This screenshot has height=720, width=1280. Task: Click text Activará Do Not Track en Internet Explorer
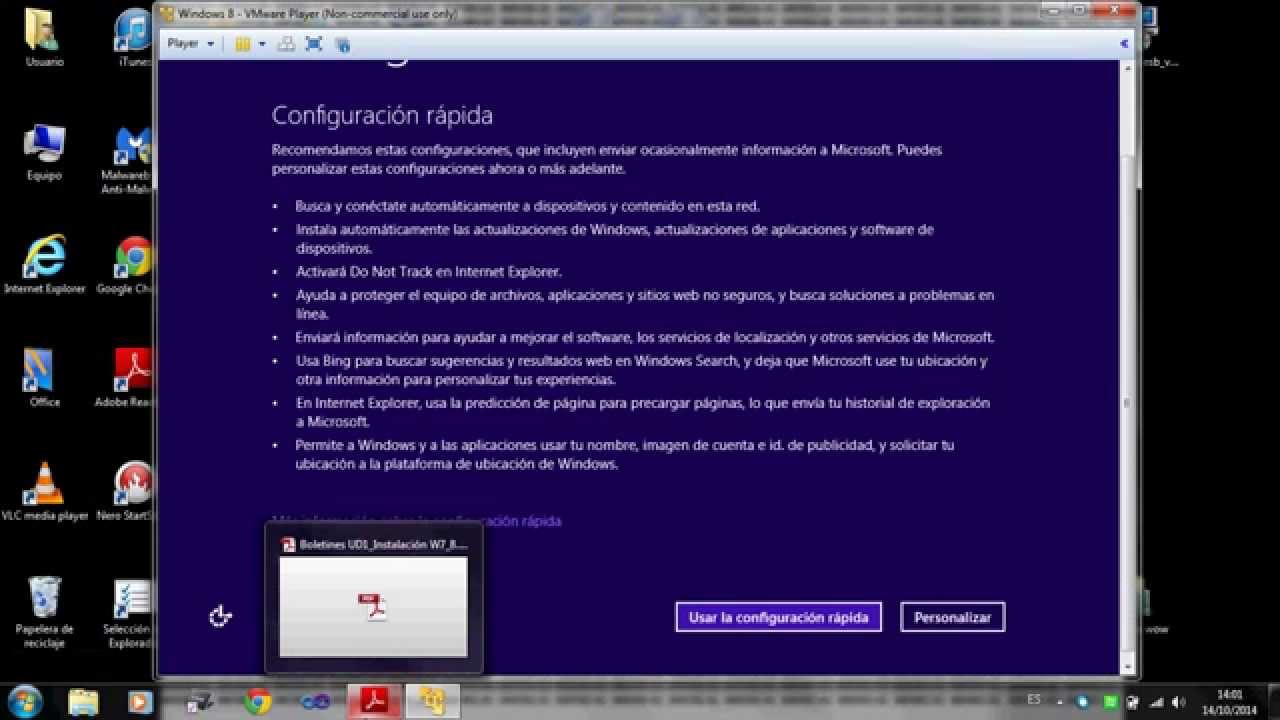click(x=428, y=271)
